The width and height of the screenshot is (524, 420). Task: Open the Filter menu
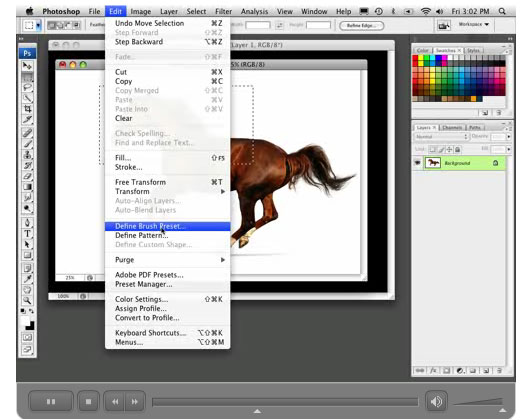click(x=223, y=11)
